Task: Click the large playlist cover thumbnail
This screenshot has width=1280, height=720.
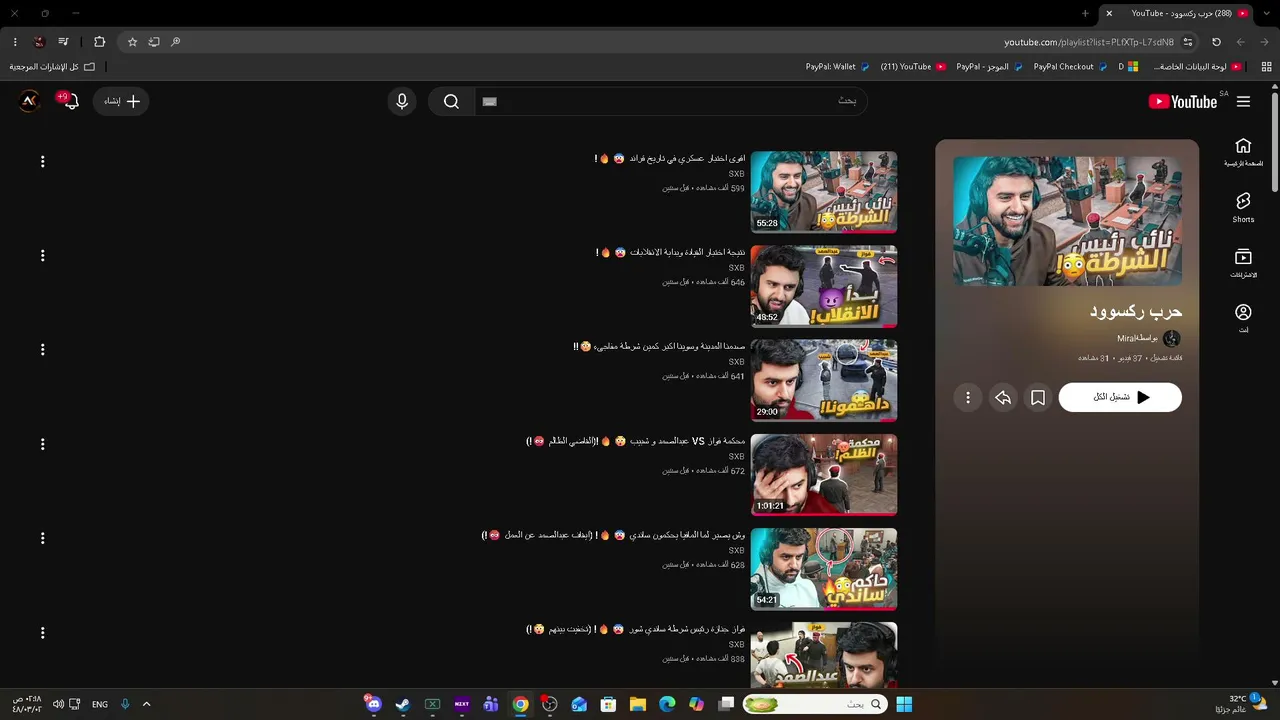Action: (1067, 221)
